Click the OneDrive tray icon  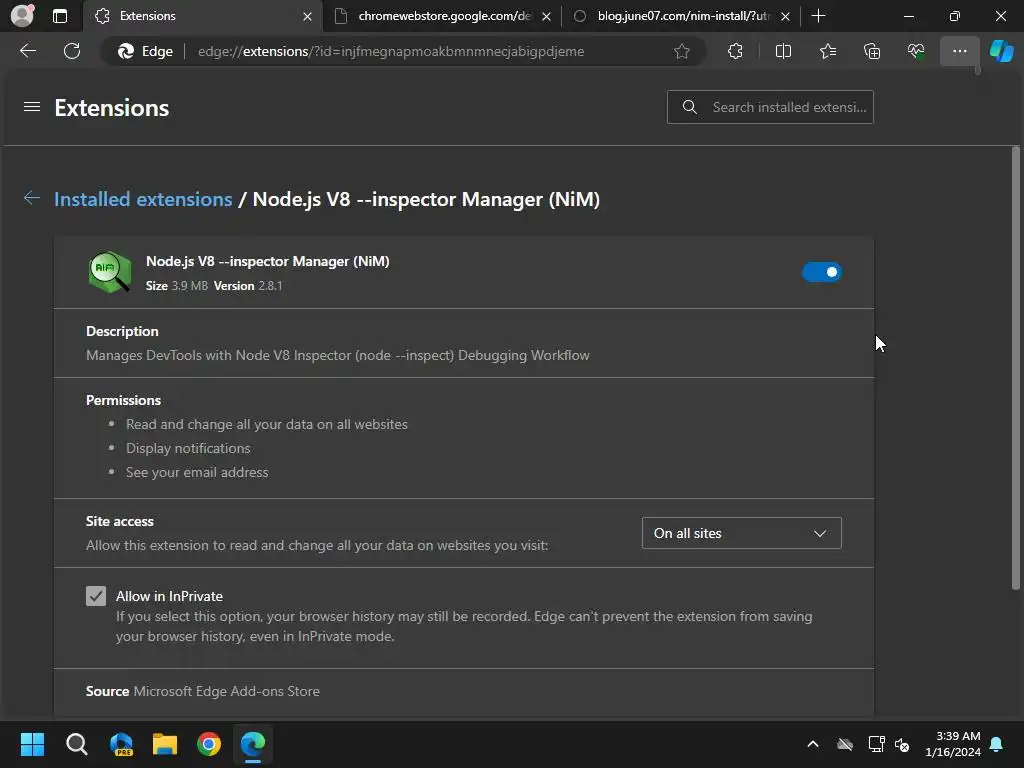click(x=845, y=744)
